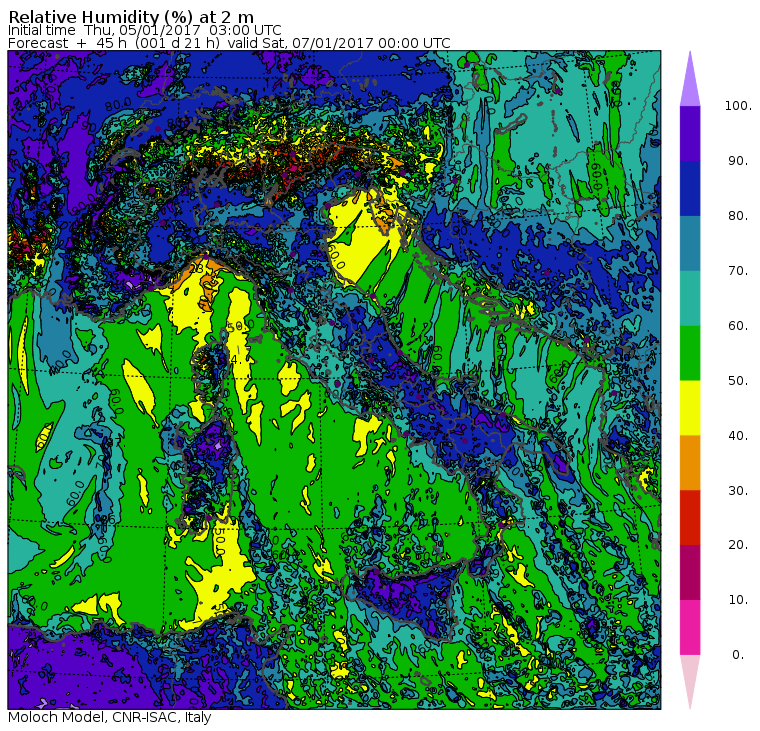Click the "100." colorbar label

pos(738,106)
